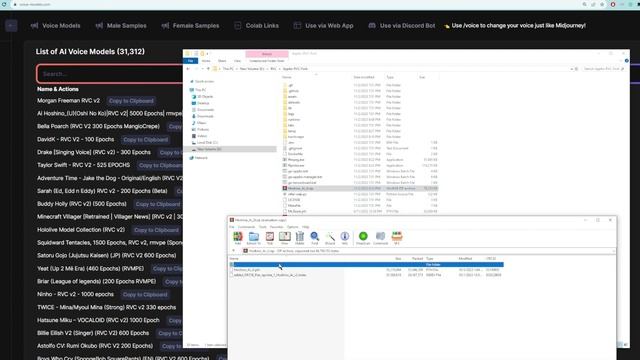Open WinRAR Help menu
Image resolution: width=640 pixels, height=360 pixels.
click(305, 227)
